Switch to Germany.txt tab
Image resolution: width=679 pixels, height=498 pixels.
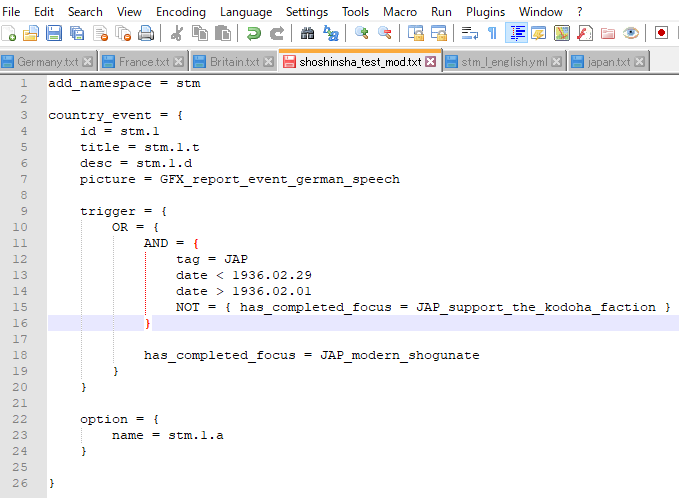47,62
